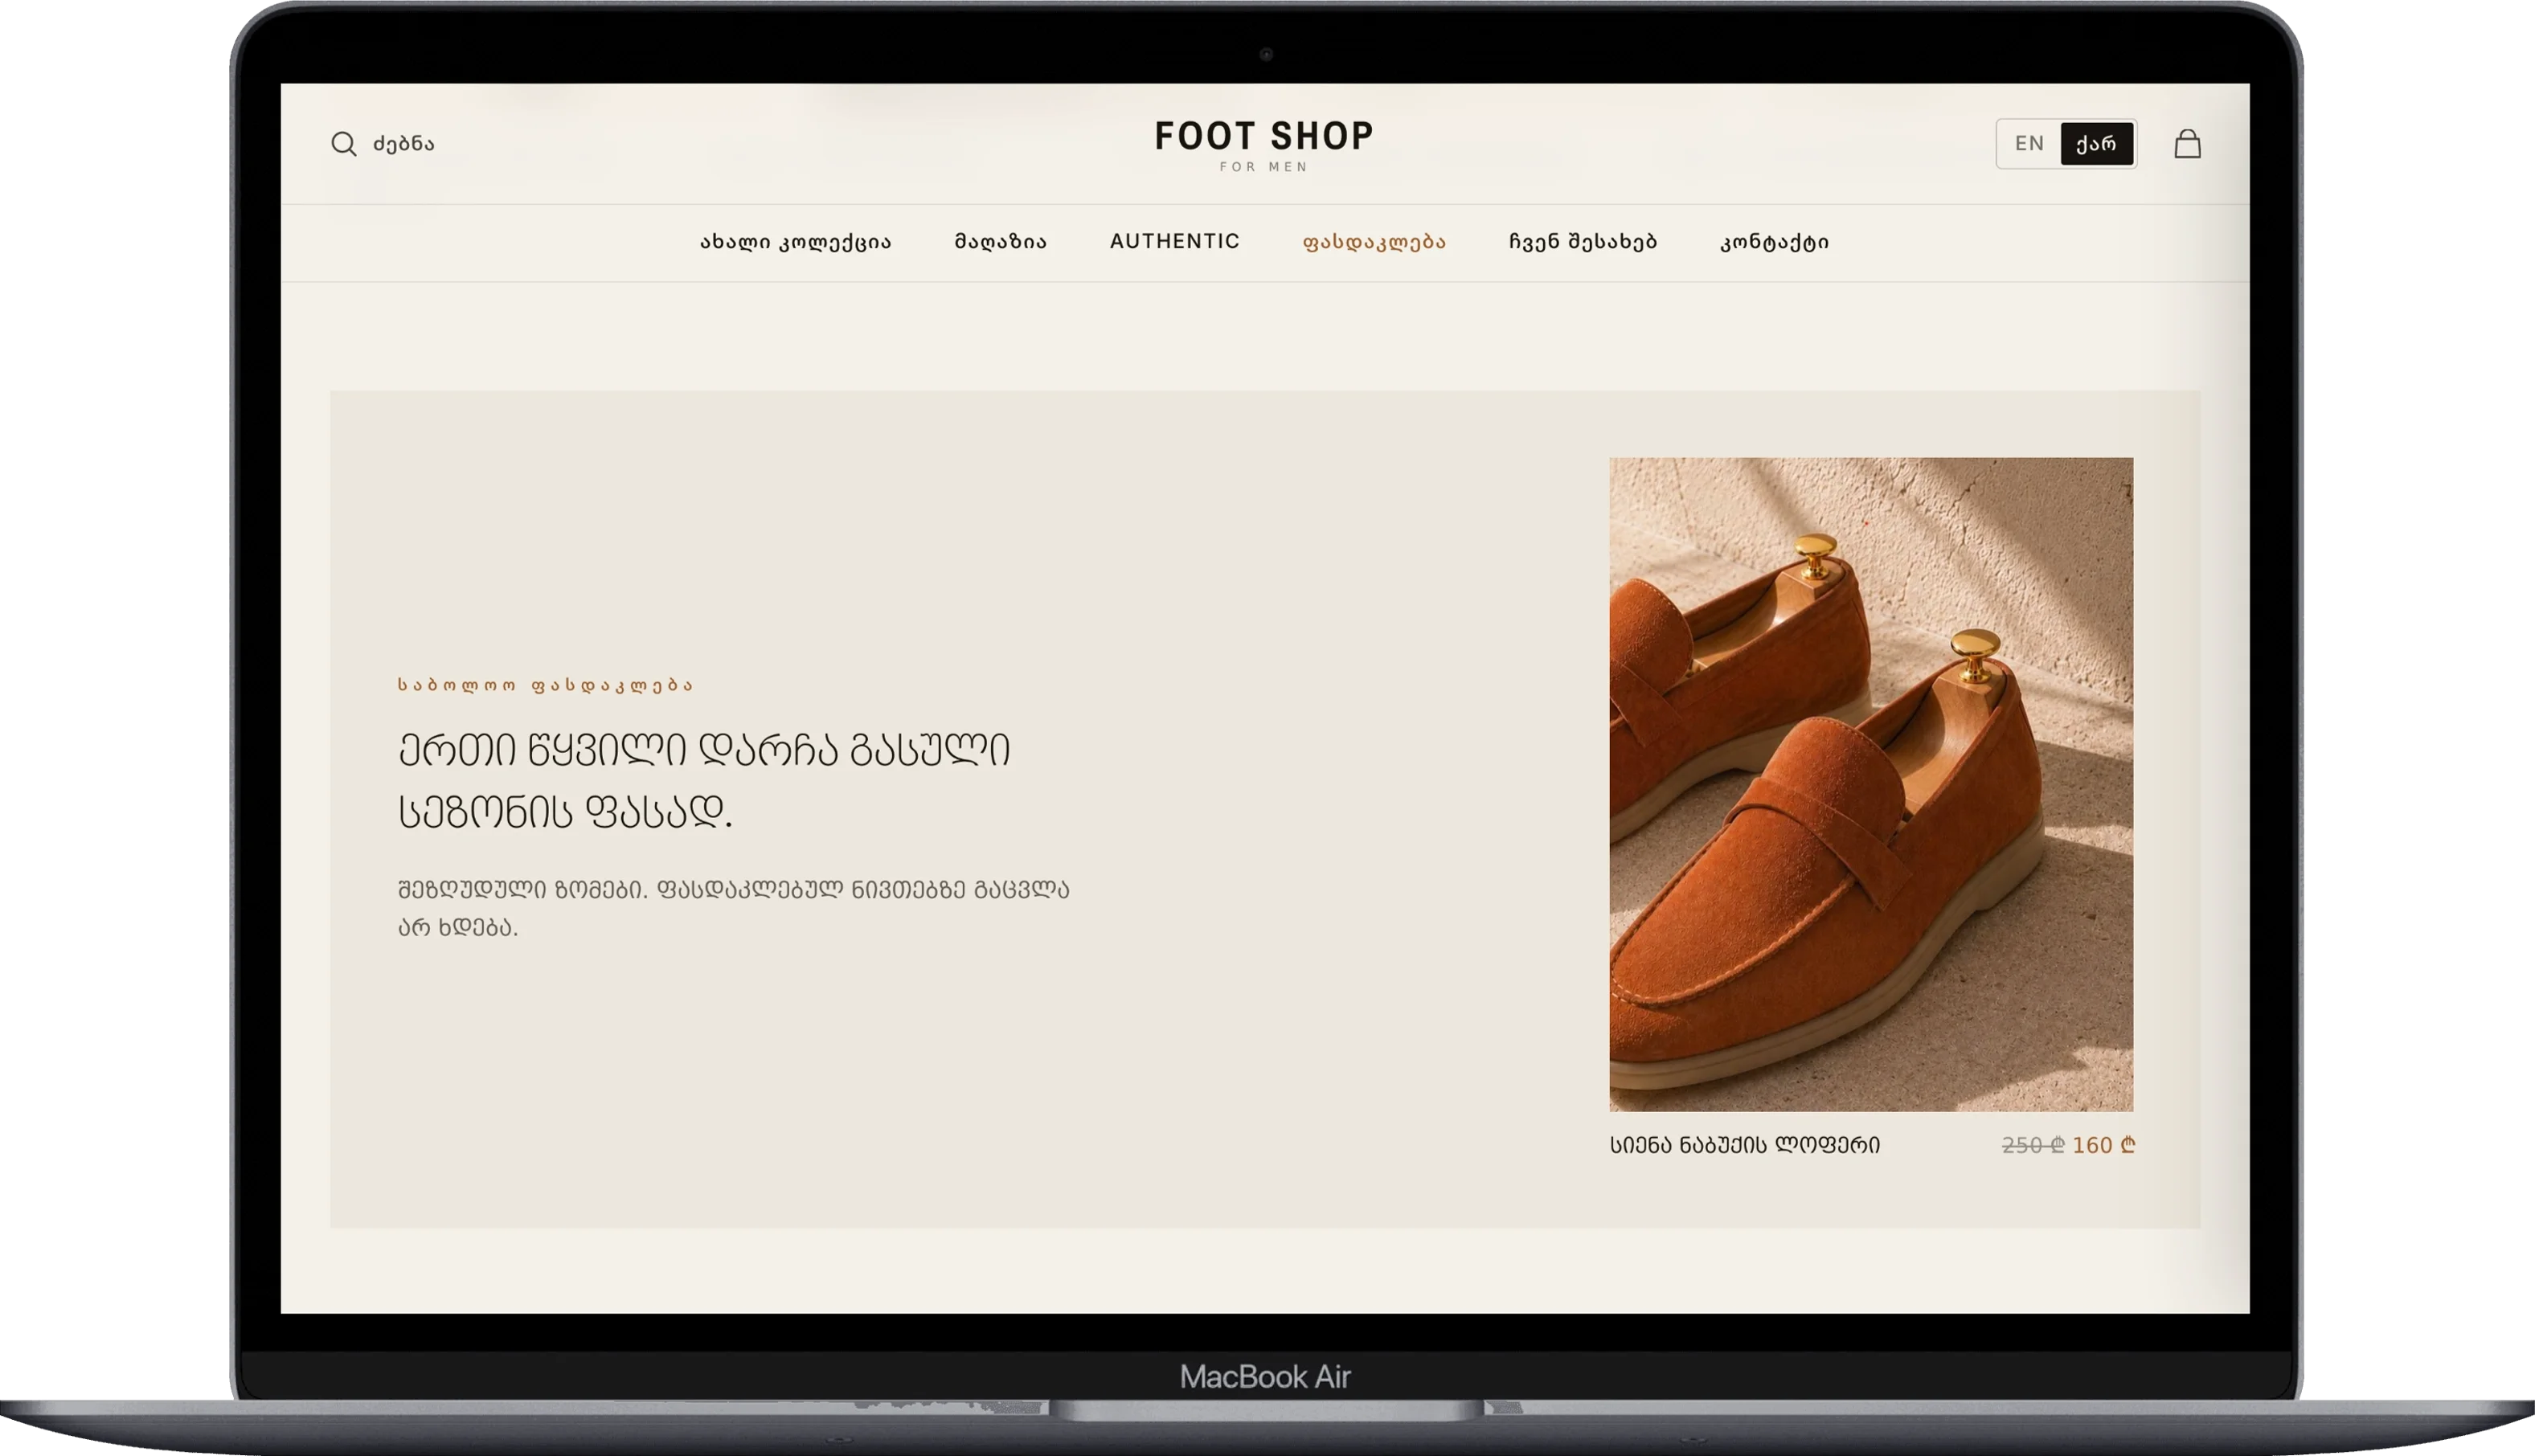Screen dimensions: 2535x1456
Task: Click the search magnifier icon
Action: click(343, 144)
